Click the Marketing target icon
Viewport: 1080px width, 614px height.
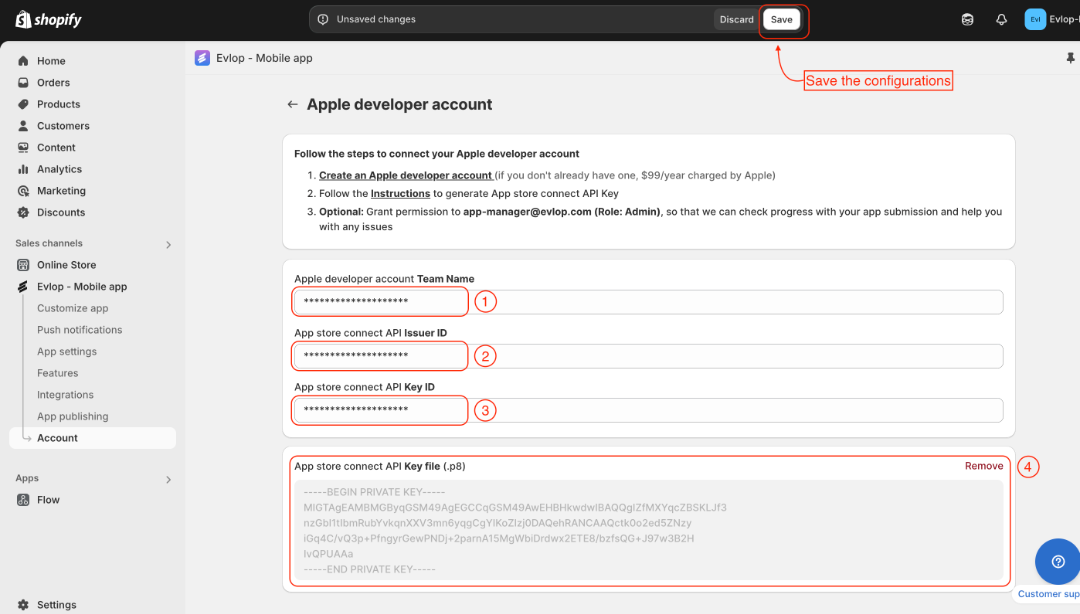23,191
